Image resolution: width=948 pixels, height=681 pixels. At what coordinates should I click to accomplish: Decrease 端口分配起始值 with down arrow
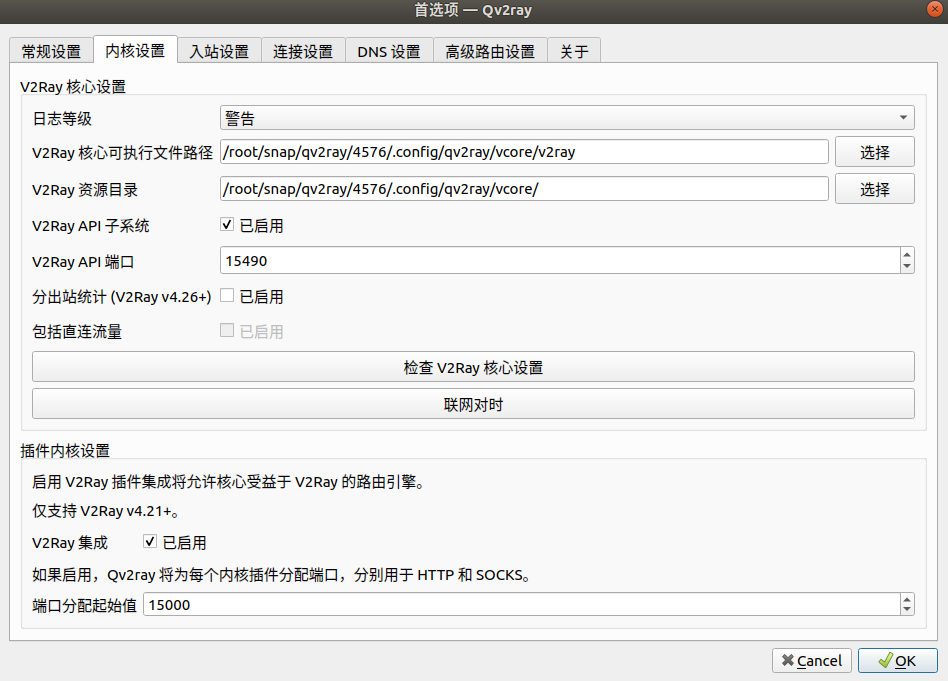point(906,610)
